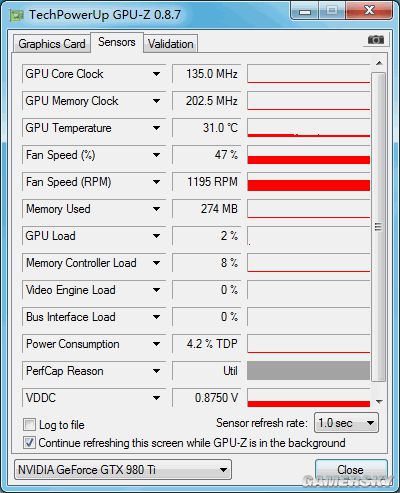Screen dimensions: 400x493
Task: Expand the Fan Speed (RPM) sensor options
Action: [x=156, y=182]
